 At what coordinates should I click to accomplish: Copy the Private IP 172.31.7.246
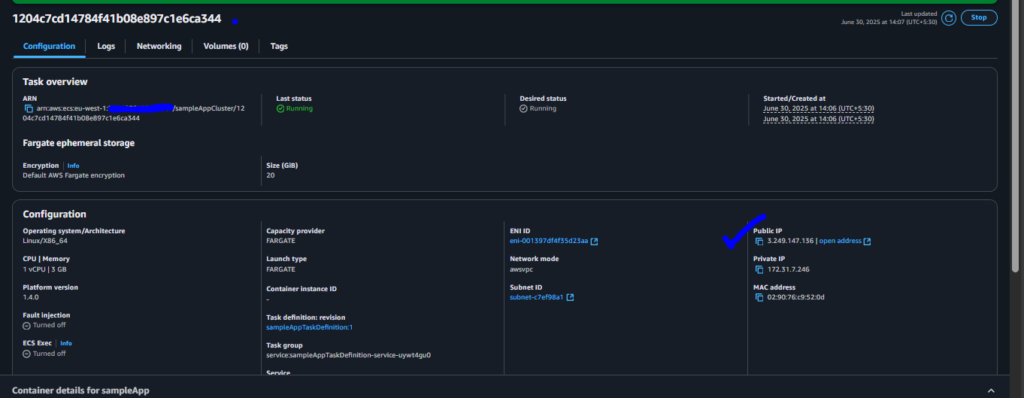point(759,269)
